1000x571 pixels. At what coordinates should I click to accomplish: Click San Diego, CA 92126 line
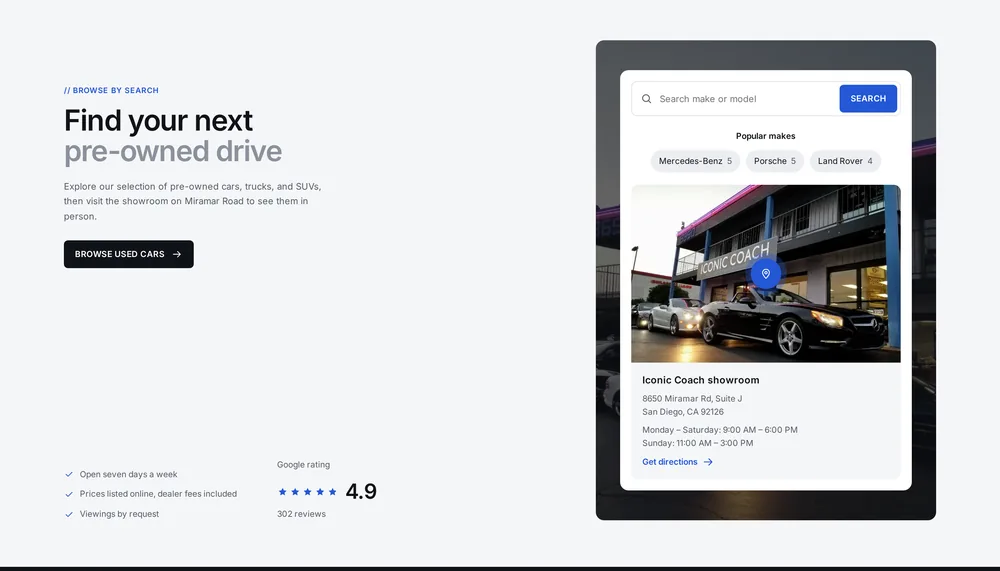(683, 412)
